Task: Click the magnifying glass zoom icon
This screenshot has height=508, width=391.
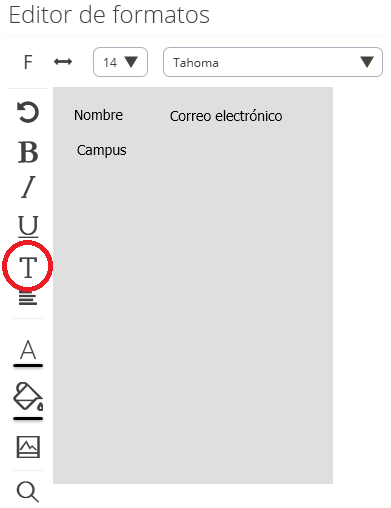Action: point(28,492)
